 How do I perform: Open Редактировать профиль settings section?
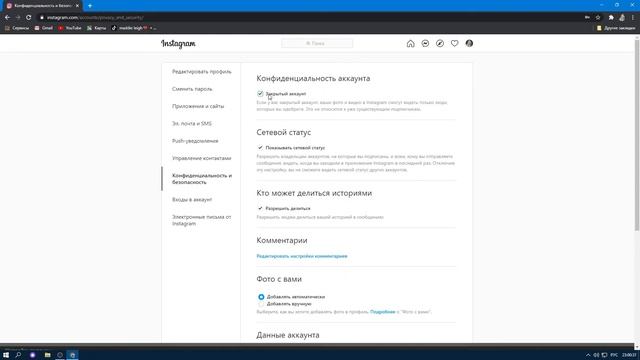tap(202, 72)
